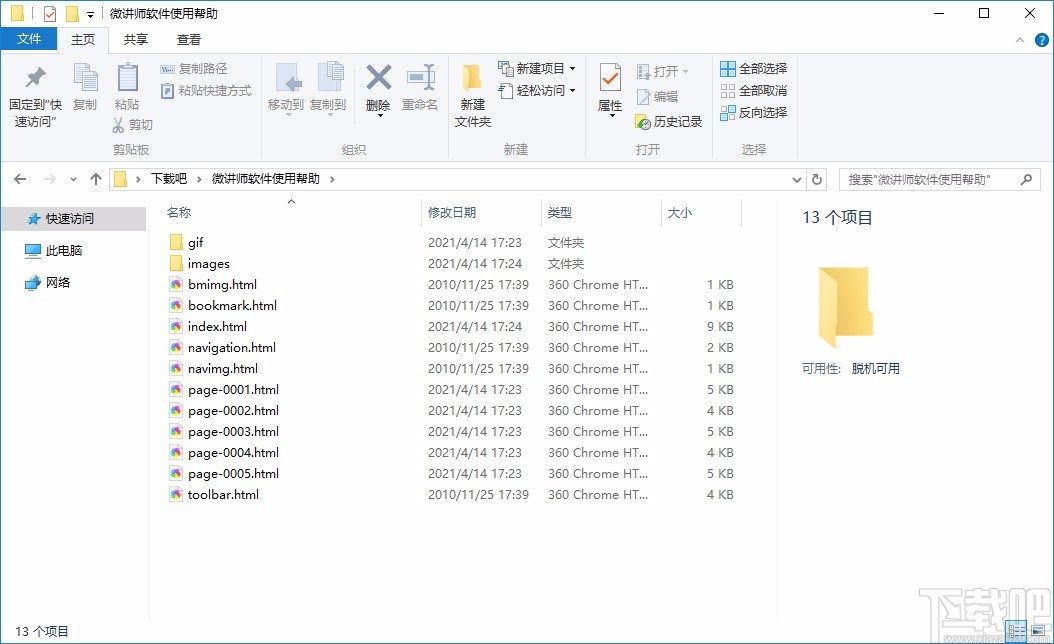Refresh the folder with the refresh icon
1054x644 pixels.
(817, 179)
